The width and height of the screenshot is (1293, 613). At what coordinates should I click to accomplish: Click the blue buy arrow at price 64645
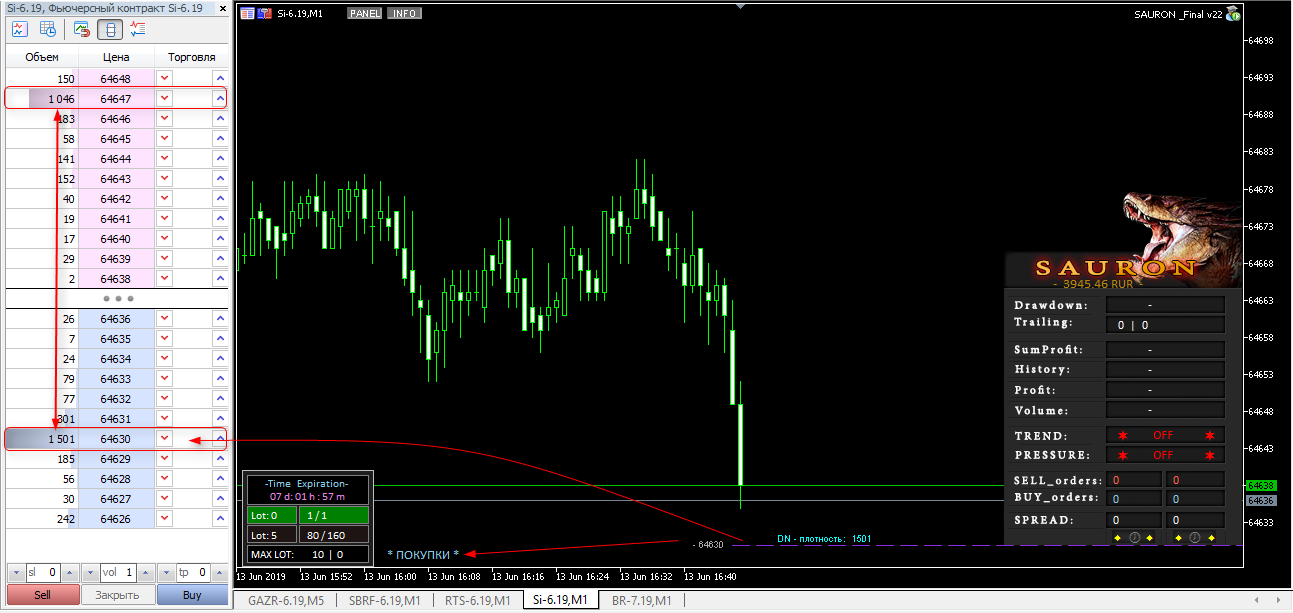219,138
